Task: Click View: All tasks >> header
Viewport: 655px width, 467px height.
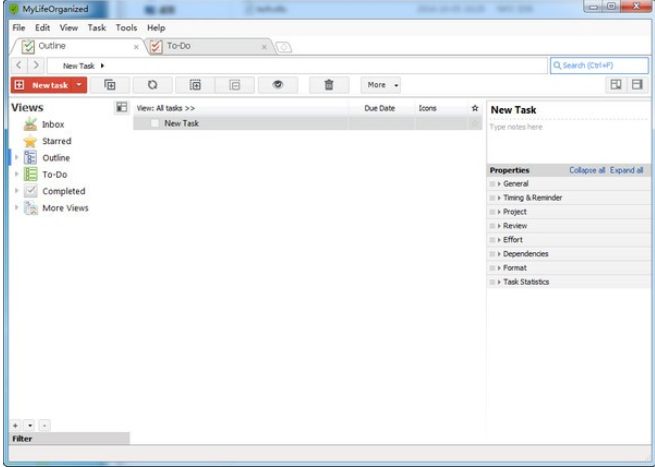Action: pos(166,108)
